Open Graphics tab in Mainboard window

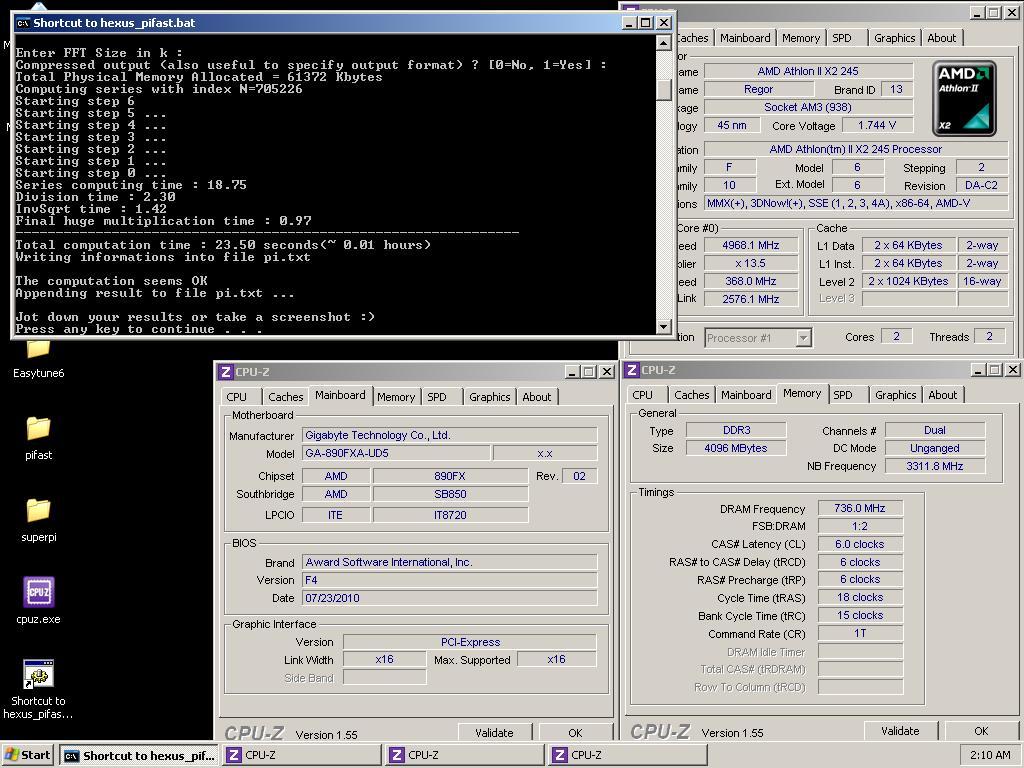(489, 396)
